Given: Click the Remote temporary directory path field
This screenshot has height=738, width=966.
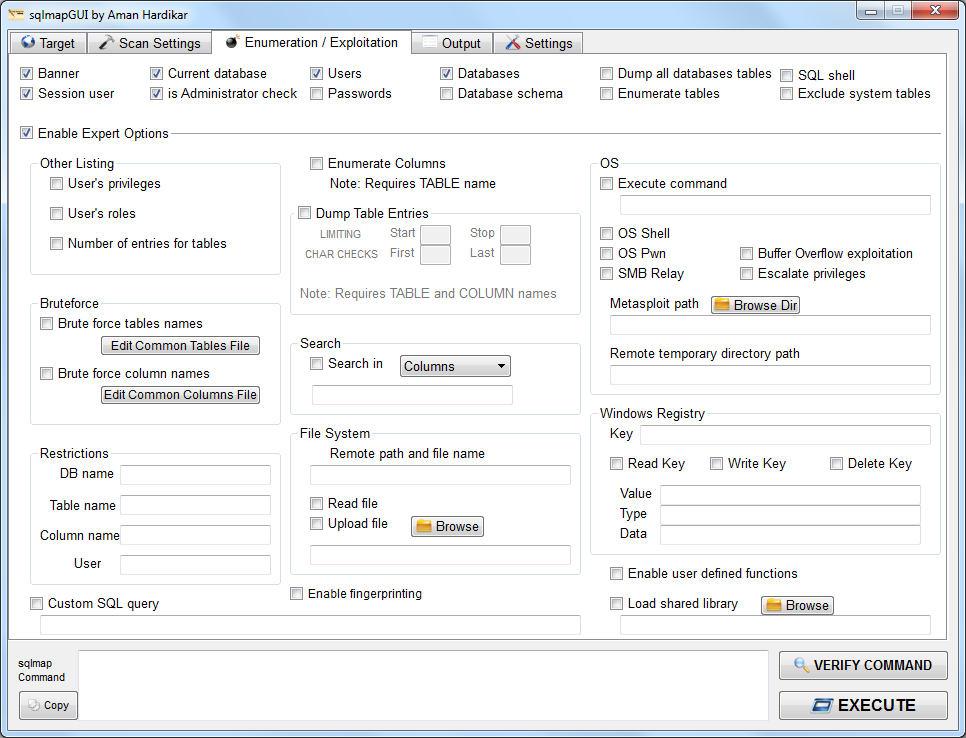Looking at the screenshot, I should 770,375.
